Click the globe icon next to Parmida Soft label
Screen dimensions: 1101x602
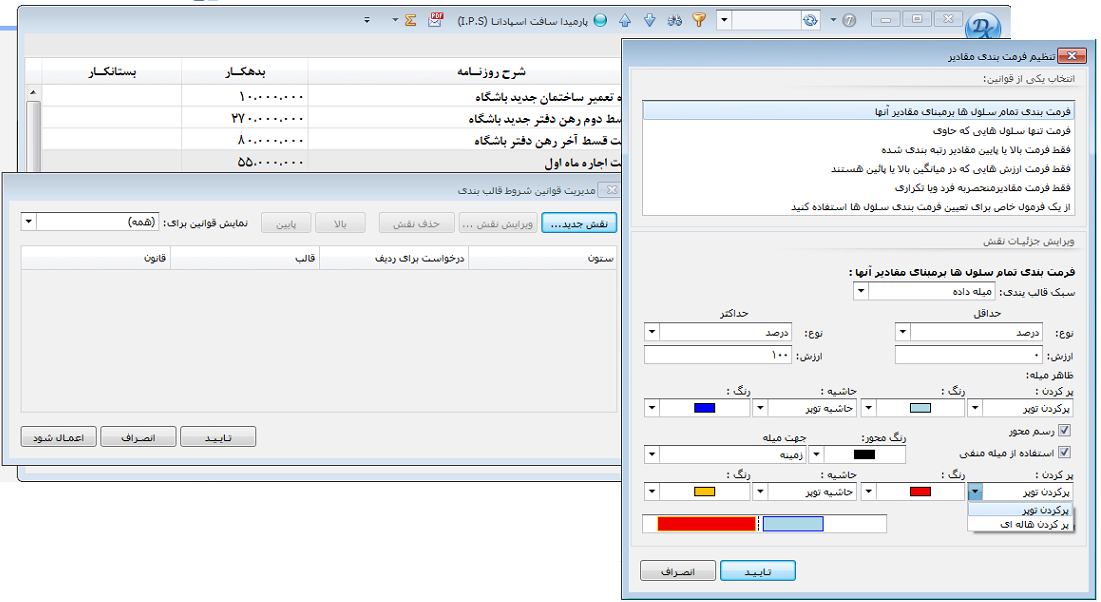tap(600, 18)
